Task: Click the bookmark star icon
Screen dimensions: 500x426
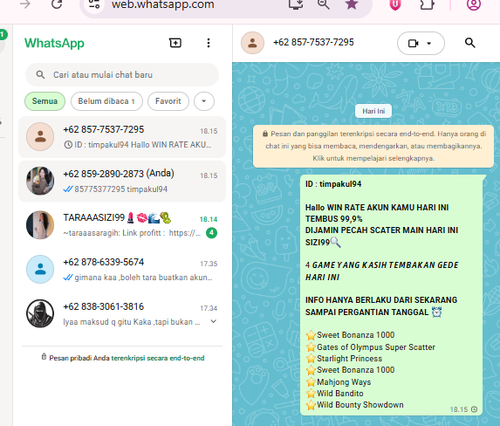Action: pos(351,4)
